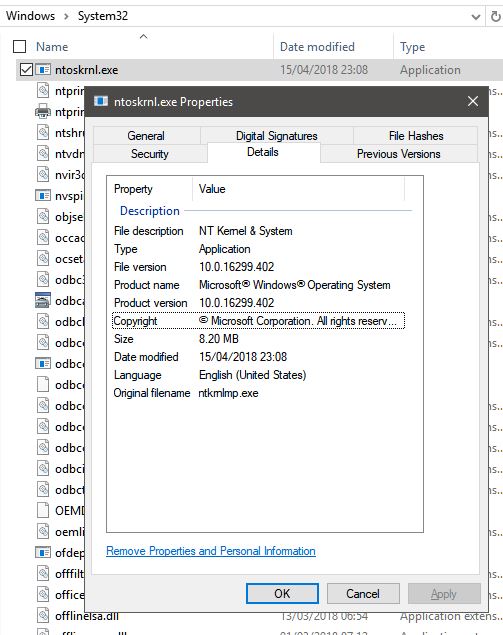
Task: Click the ocset file icon
Action: coord(43,258)
